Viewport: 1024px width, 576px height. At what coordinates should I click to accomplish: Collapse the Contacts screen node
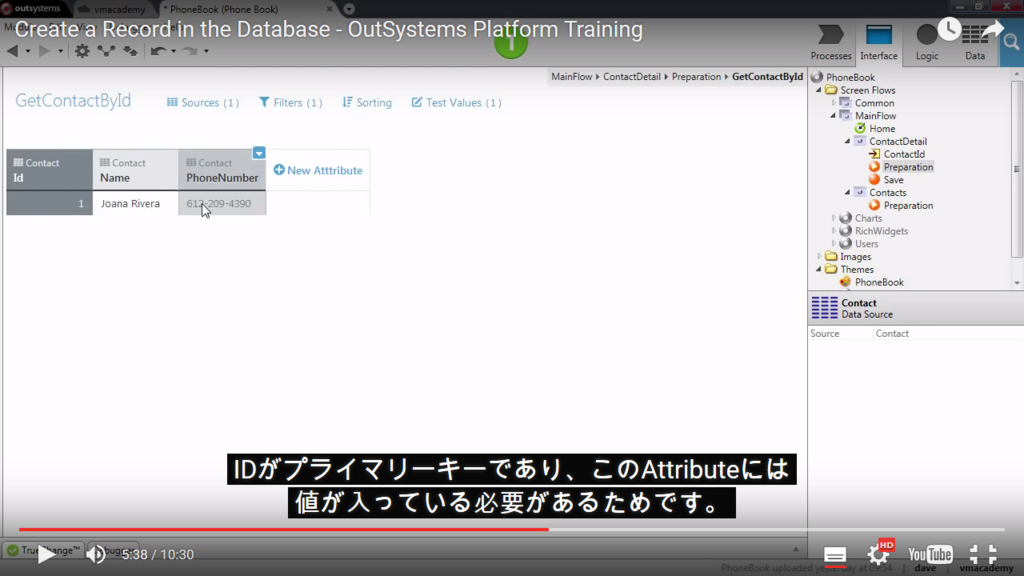[x=848, y=193]
